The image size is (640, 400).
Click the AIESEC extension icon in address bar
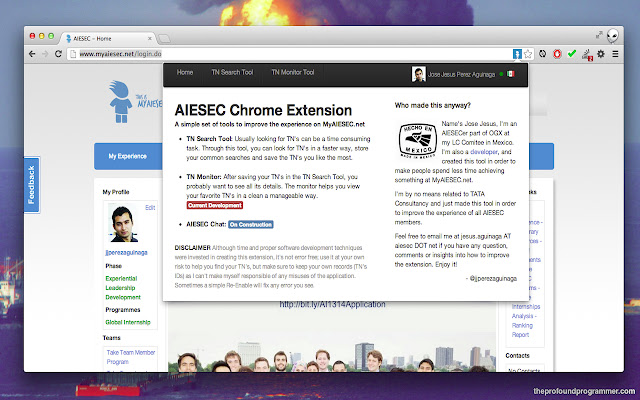517,54
